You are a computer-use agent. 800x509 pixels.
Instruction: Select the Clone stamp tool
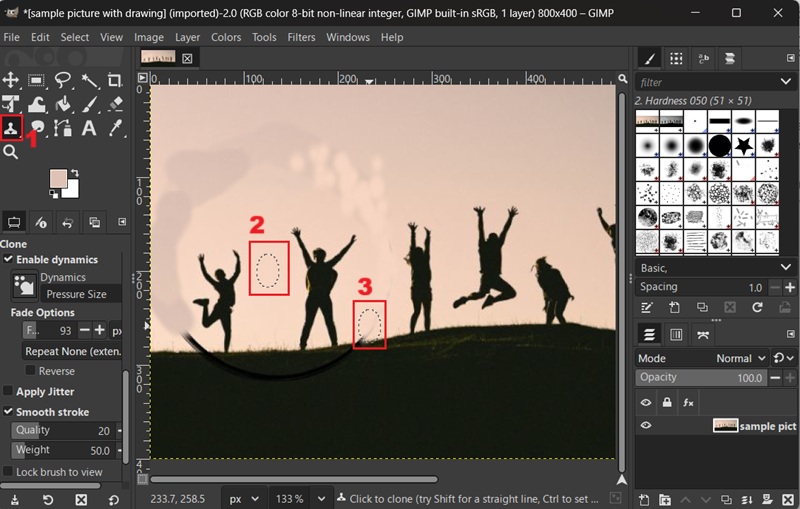11,128
